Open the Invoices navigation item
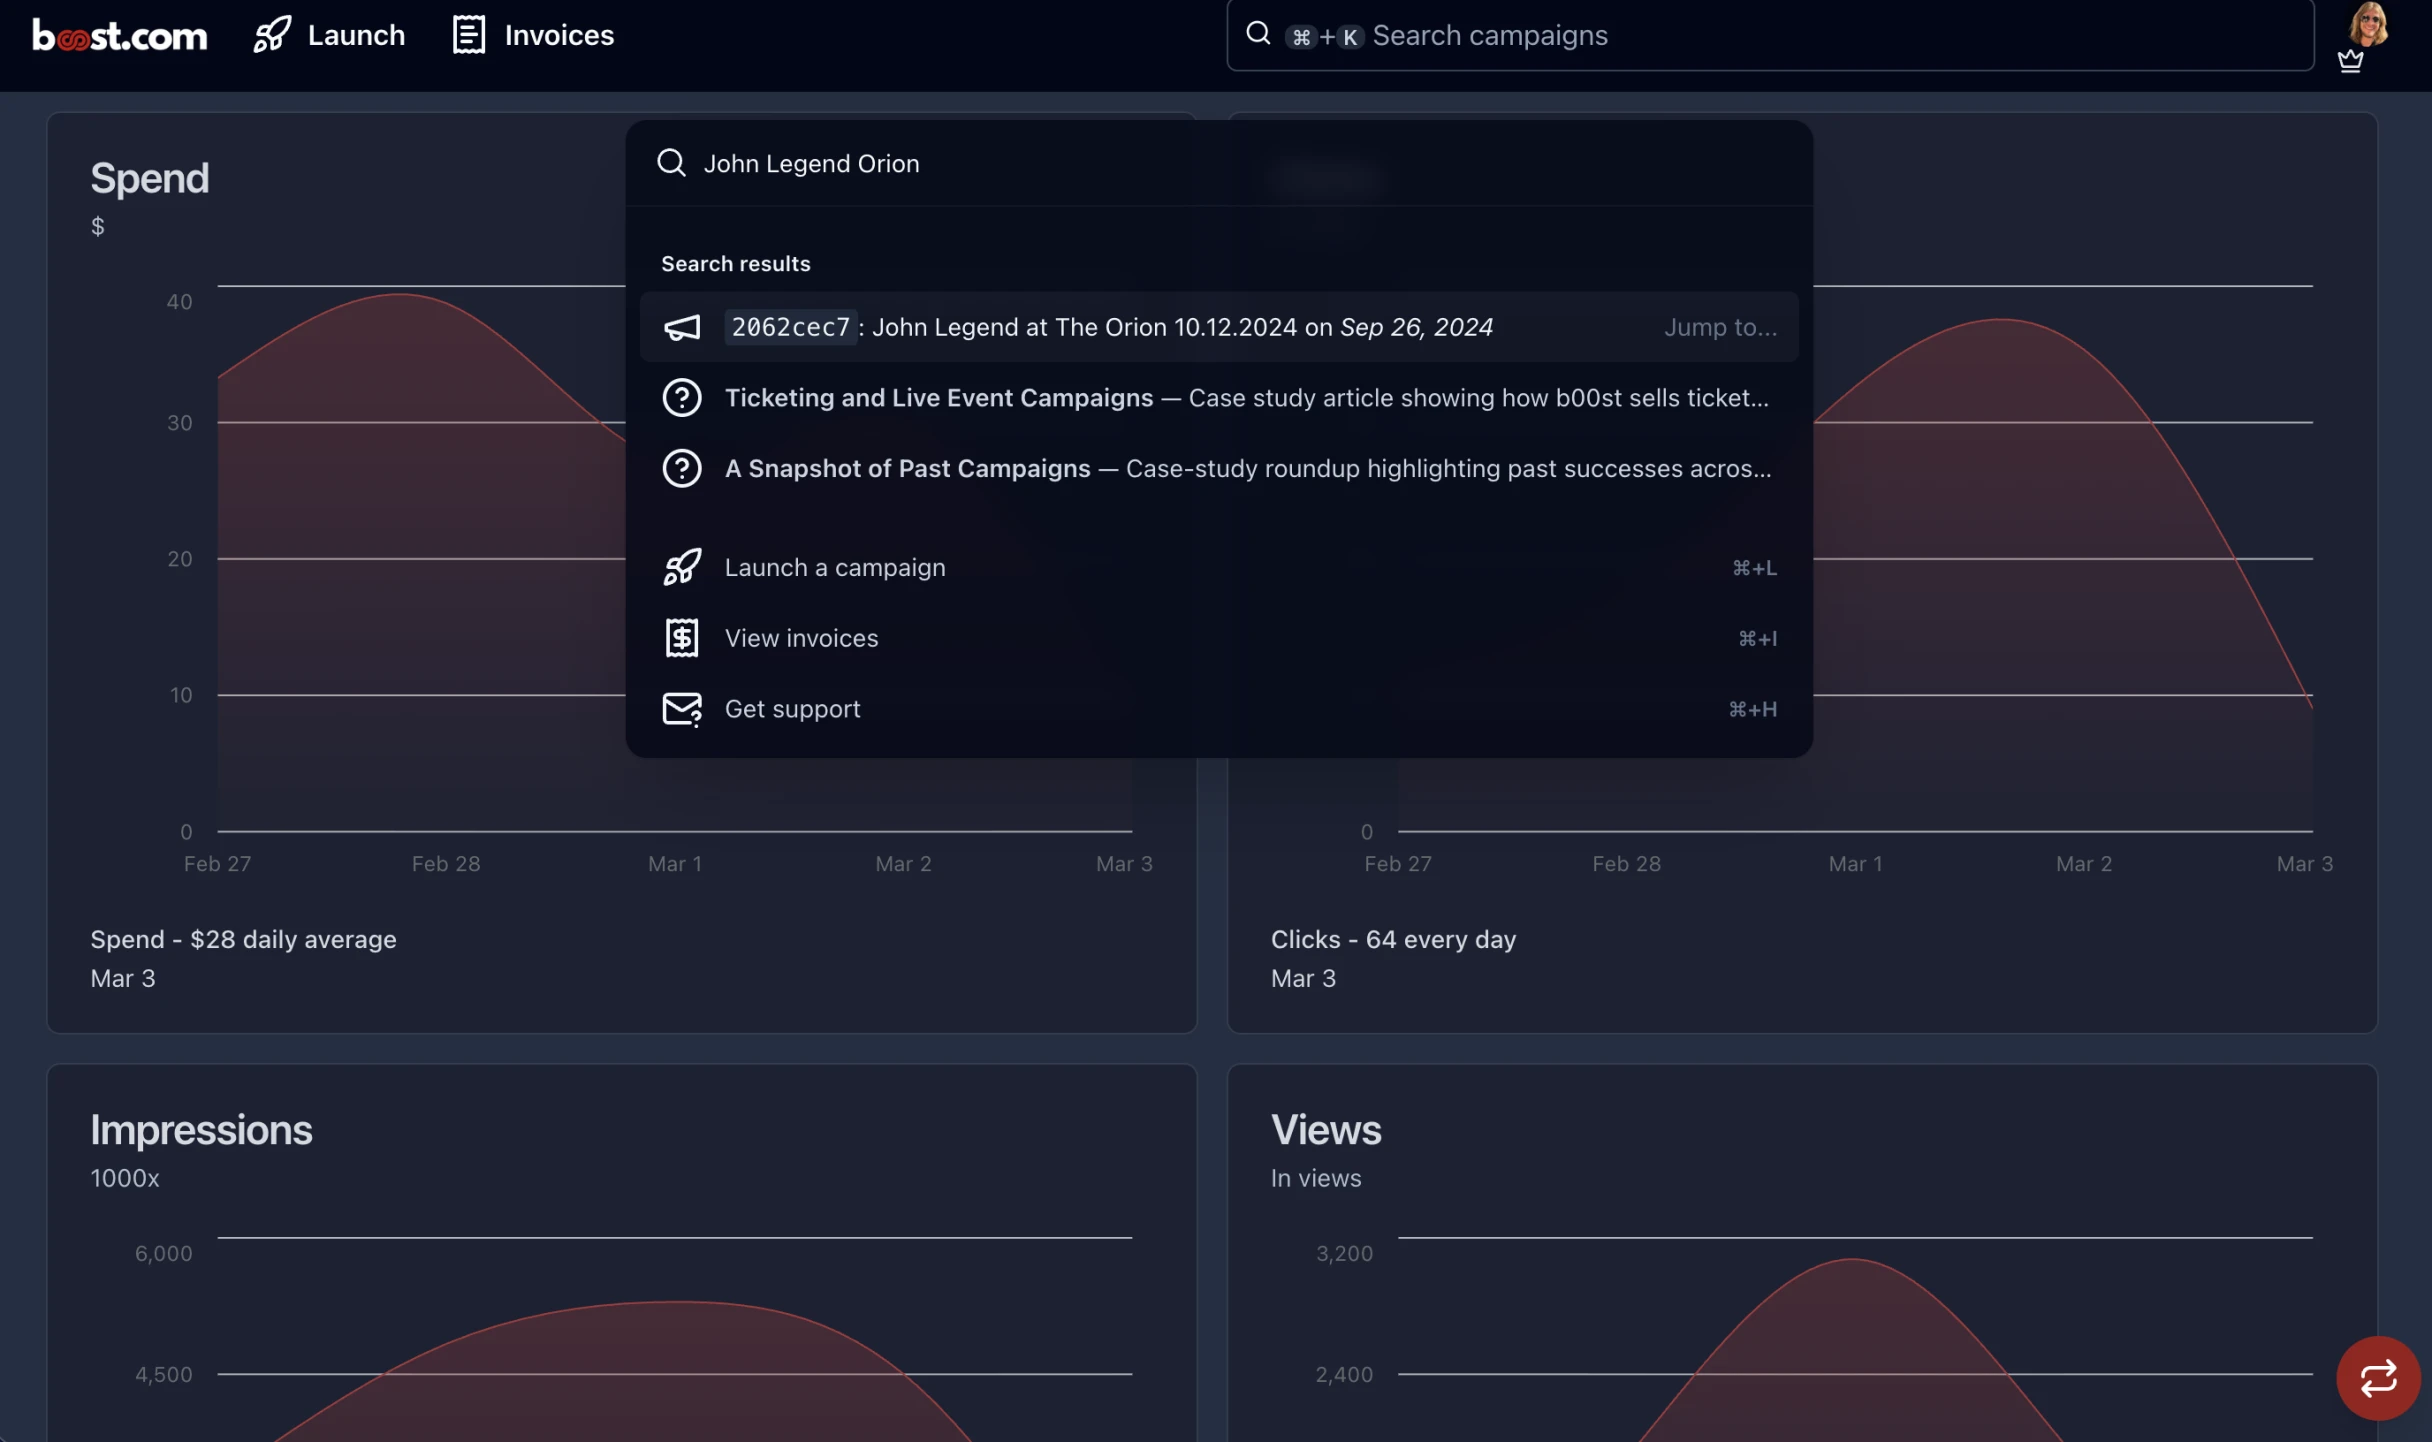Screen dimensions: 2432x1442 (x=558, y=35)
